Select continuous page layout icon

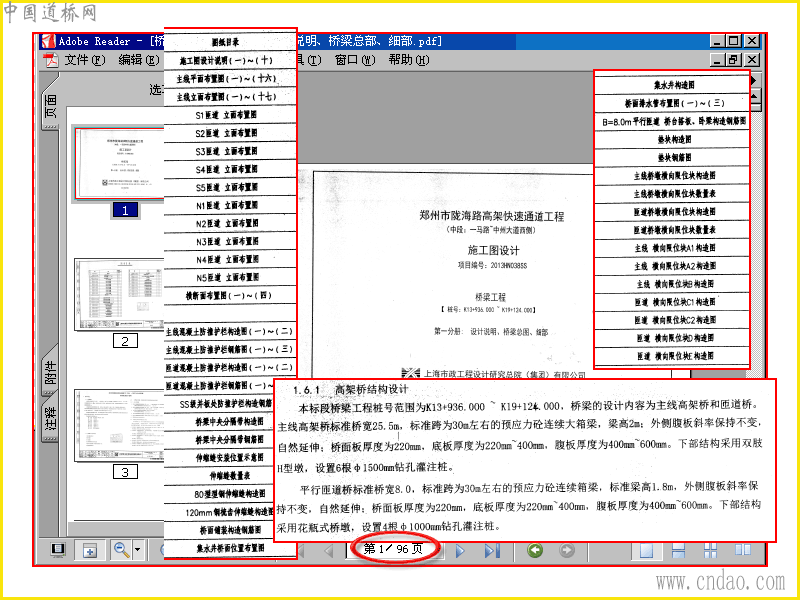click(678, 551)
